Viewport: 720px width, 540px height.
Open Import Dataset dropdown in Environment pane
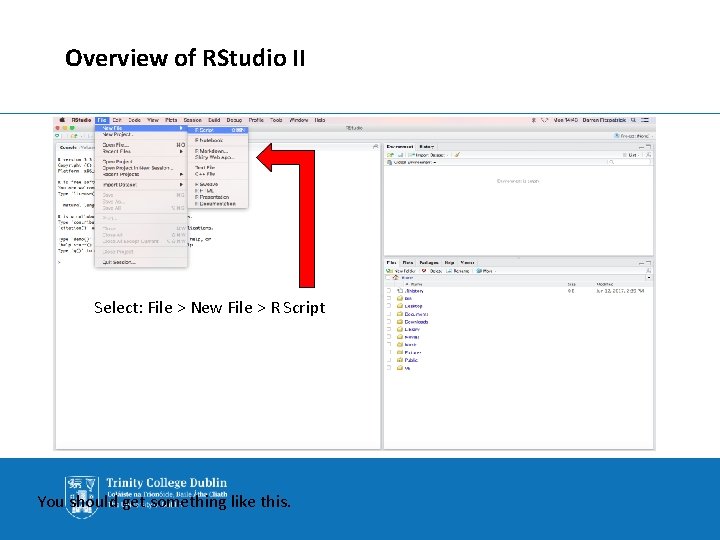pos(428,155)
